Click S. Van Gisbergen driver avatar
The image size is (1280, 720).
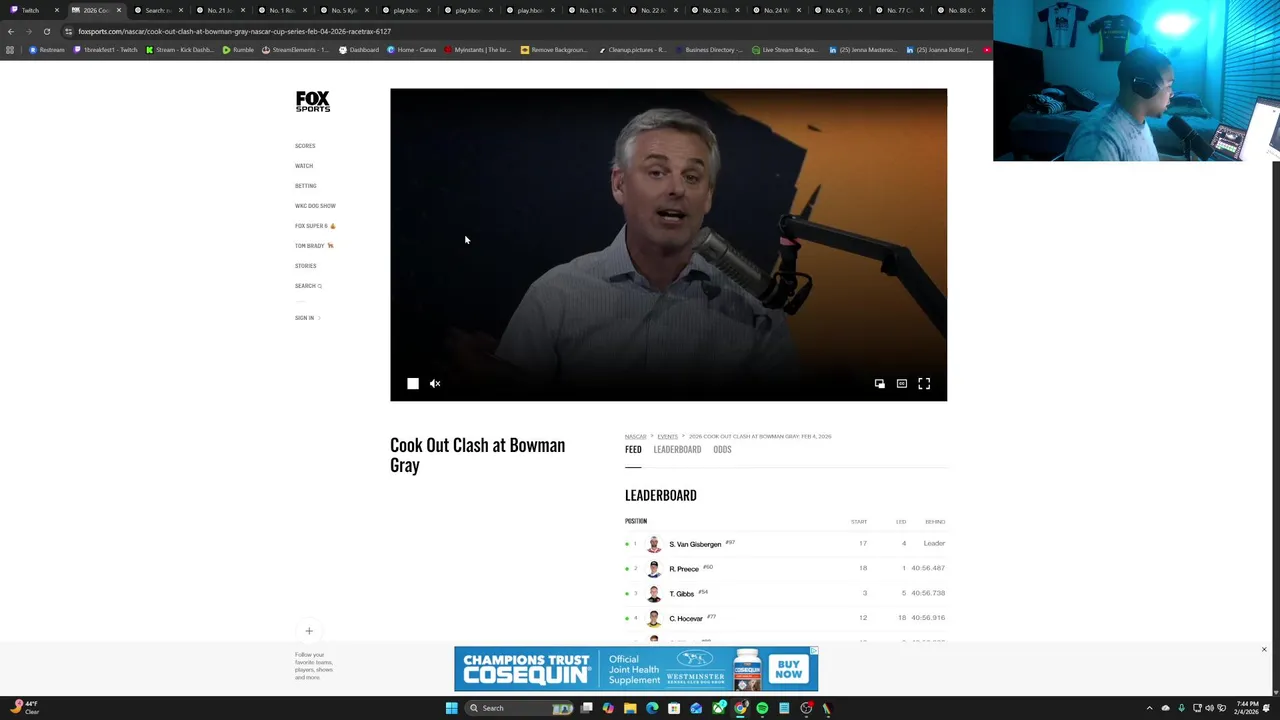(x=654, y=544)
